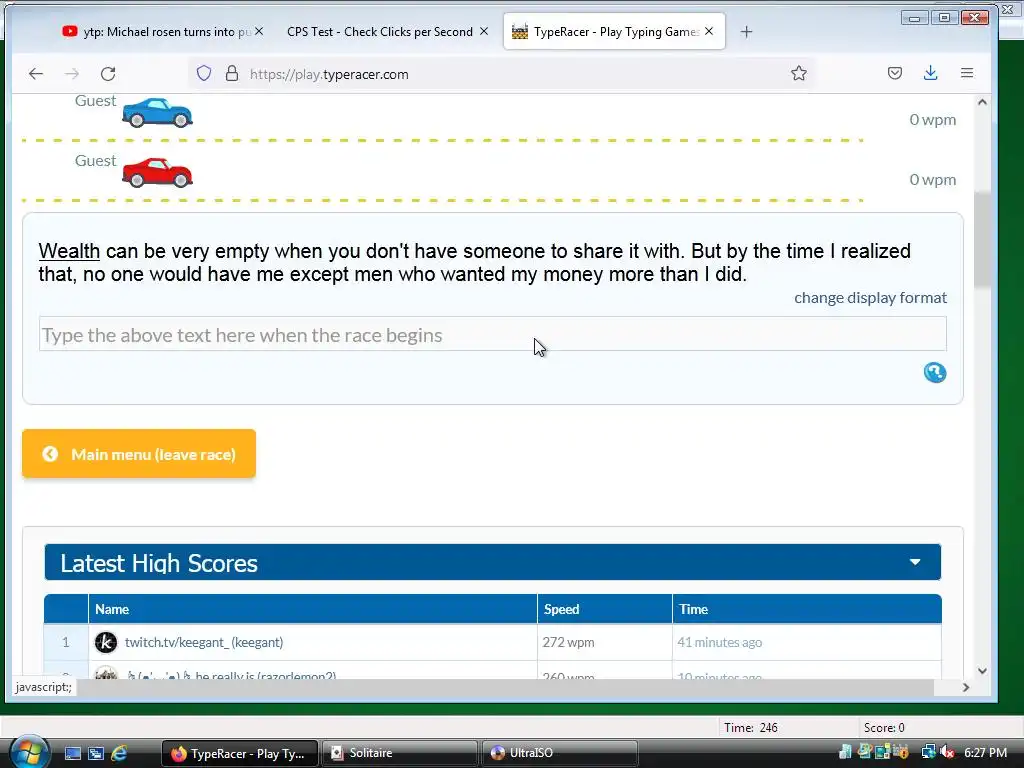Collapse the Latest High Scores dropdown arrow
Viewport: 1024px width, 768px height.
click(x=915, y=562)
